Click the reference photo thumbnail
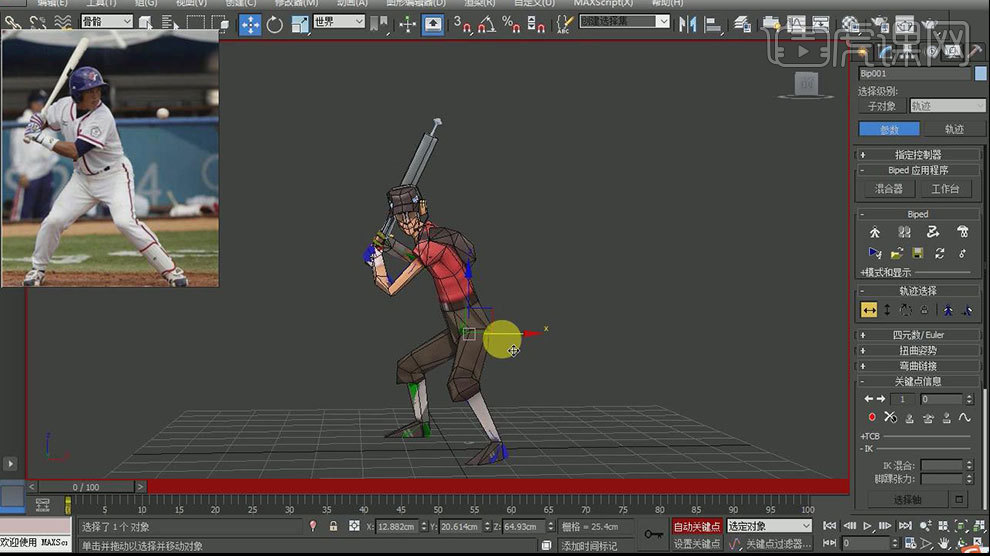 point(110,158)
